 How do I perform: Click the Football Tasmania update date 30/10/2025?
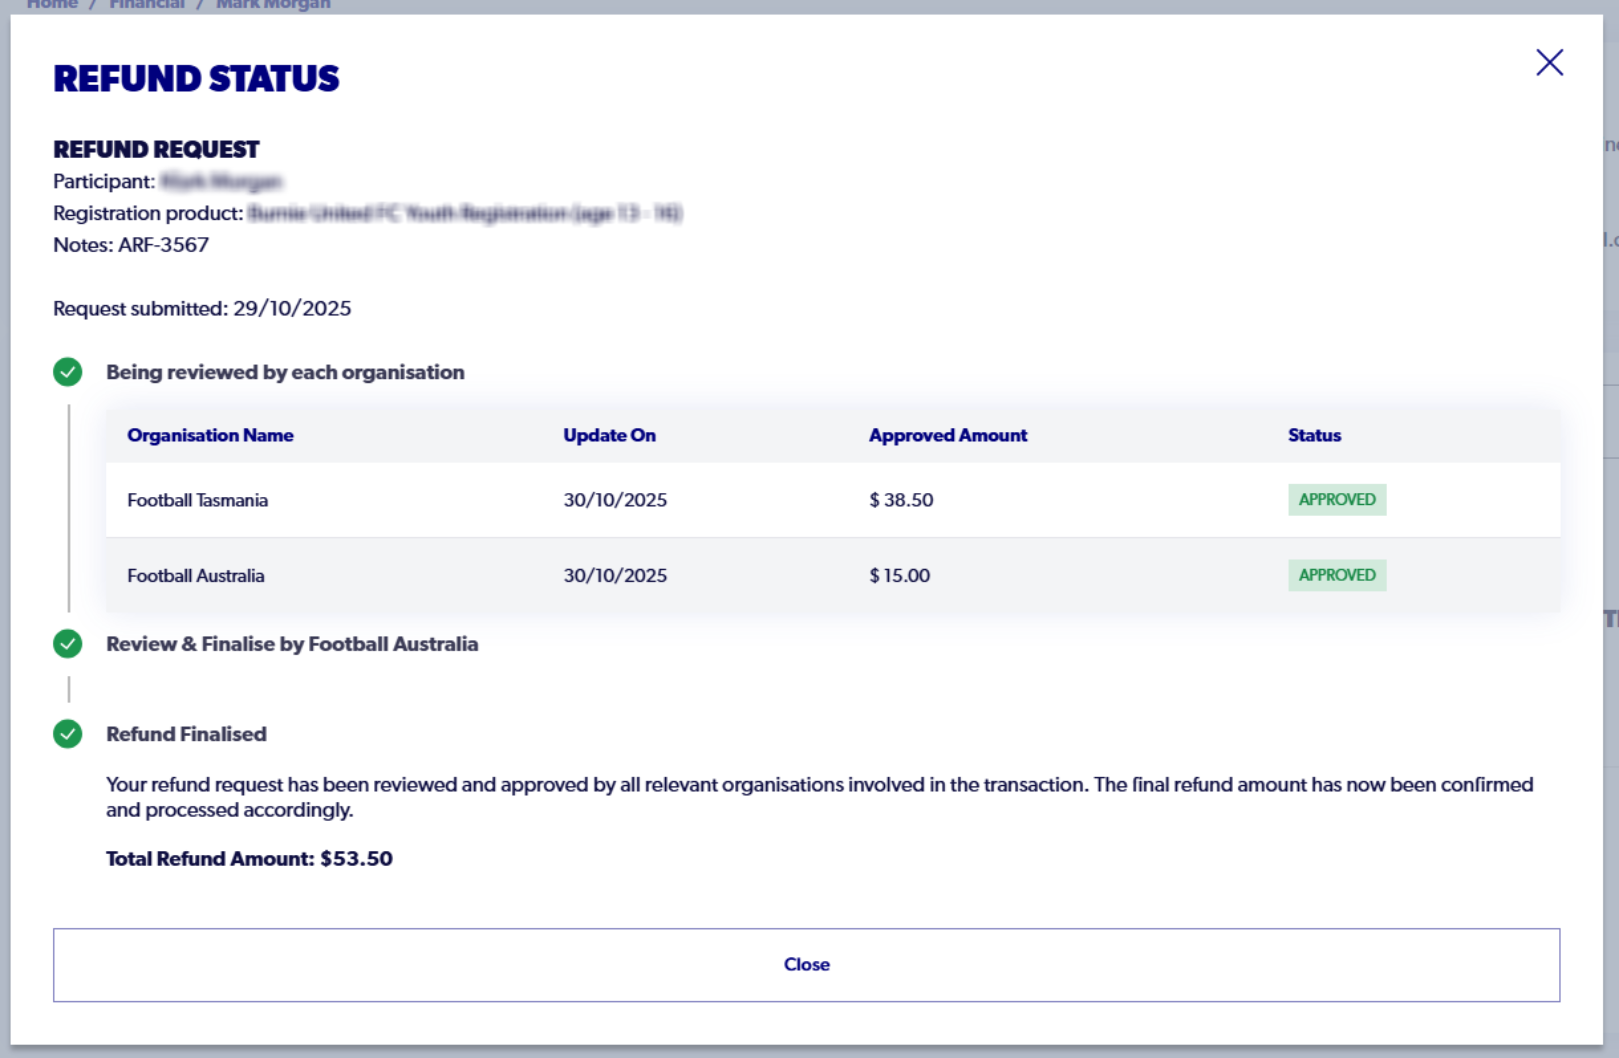(615, 500)
